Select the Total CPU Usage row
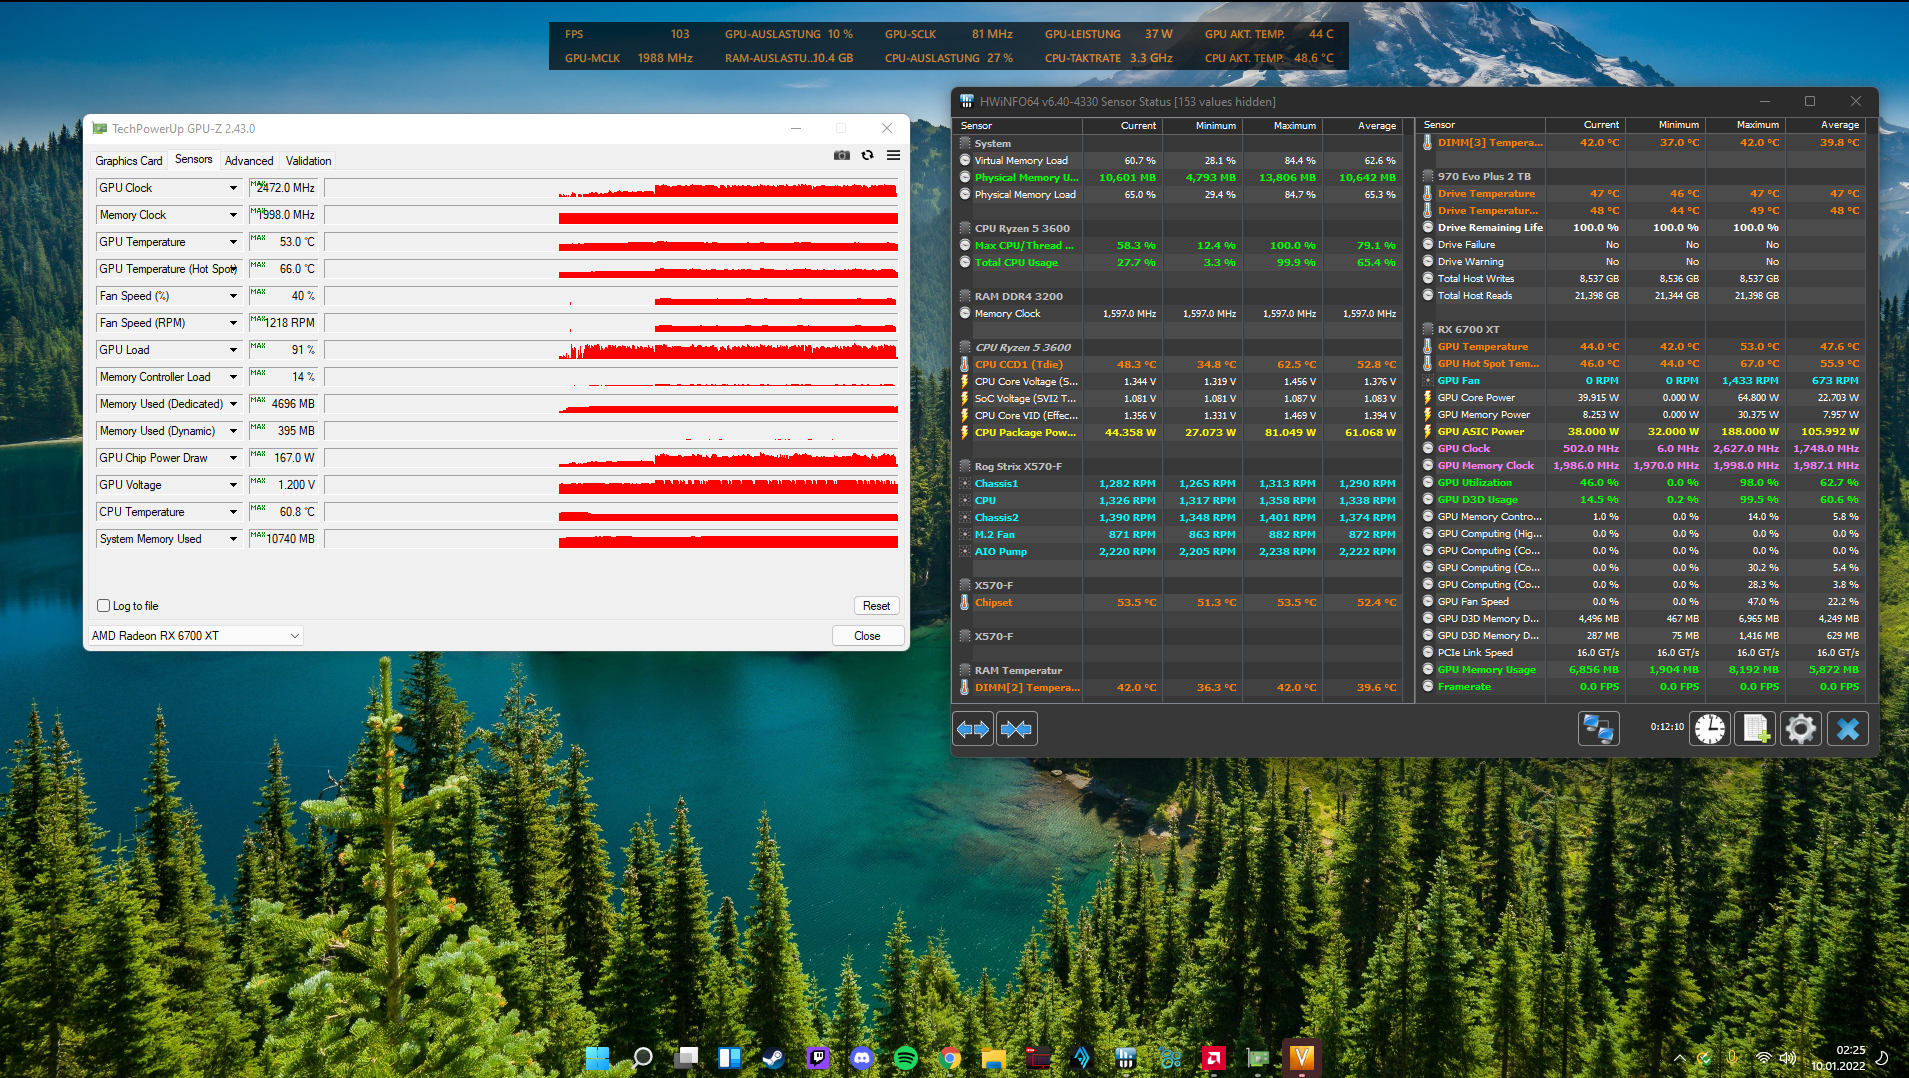Screen dimensions: 1909x1078 (1179, 263)
